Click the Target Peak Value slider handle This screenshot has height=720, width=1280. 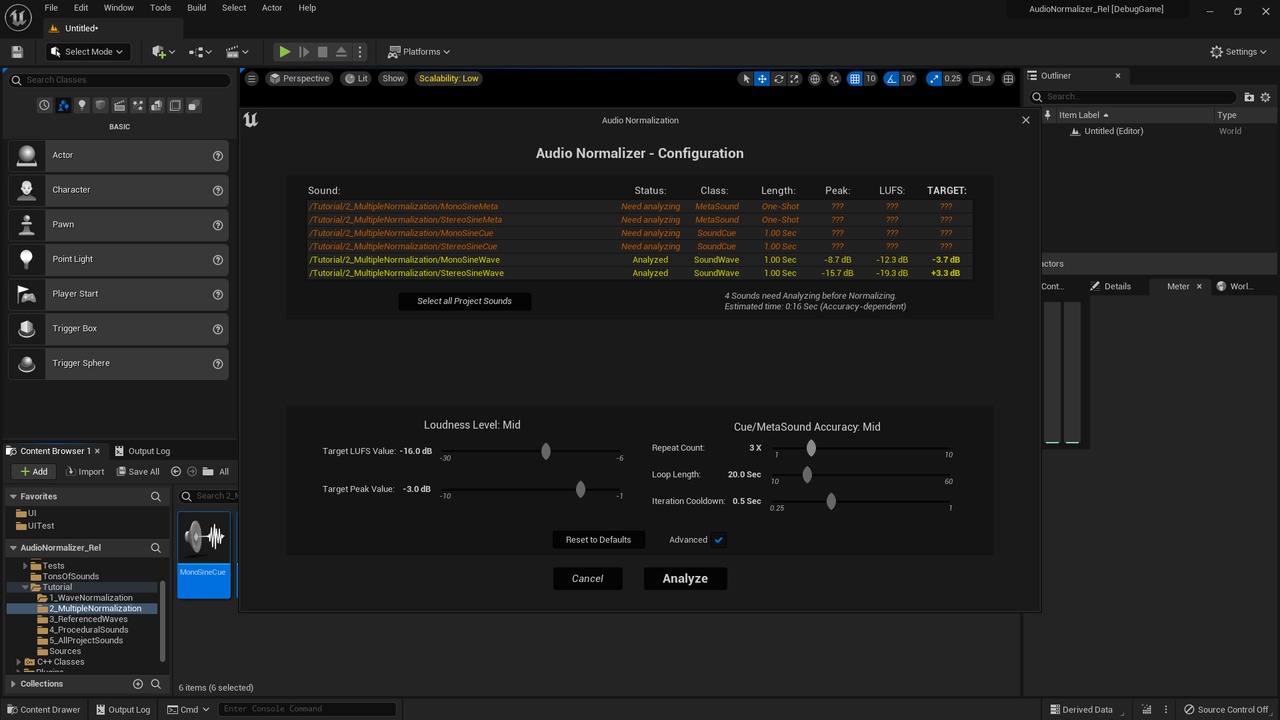(580, 489)
